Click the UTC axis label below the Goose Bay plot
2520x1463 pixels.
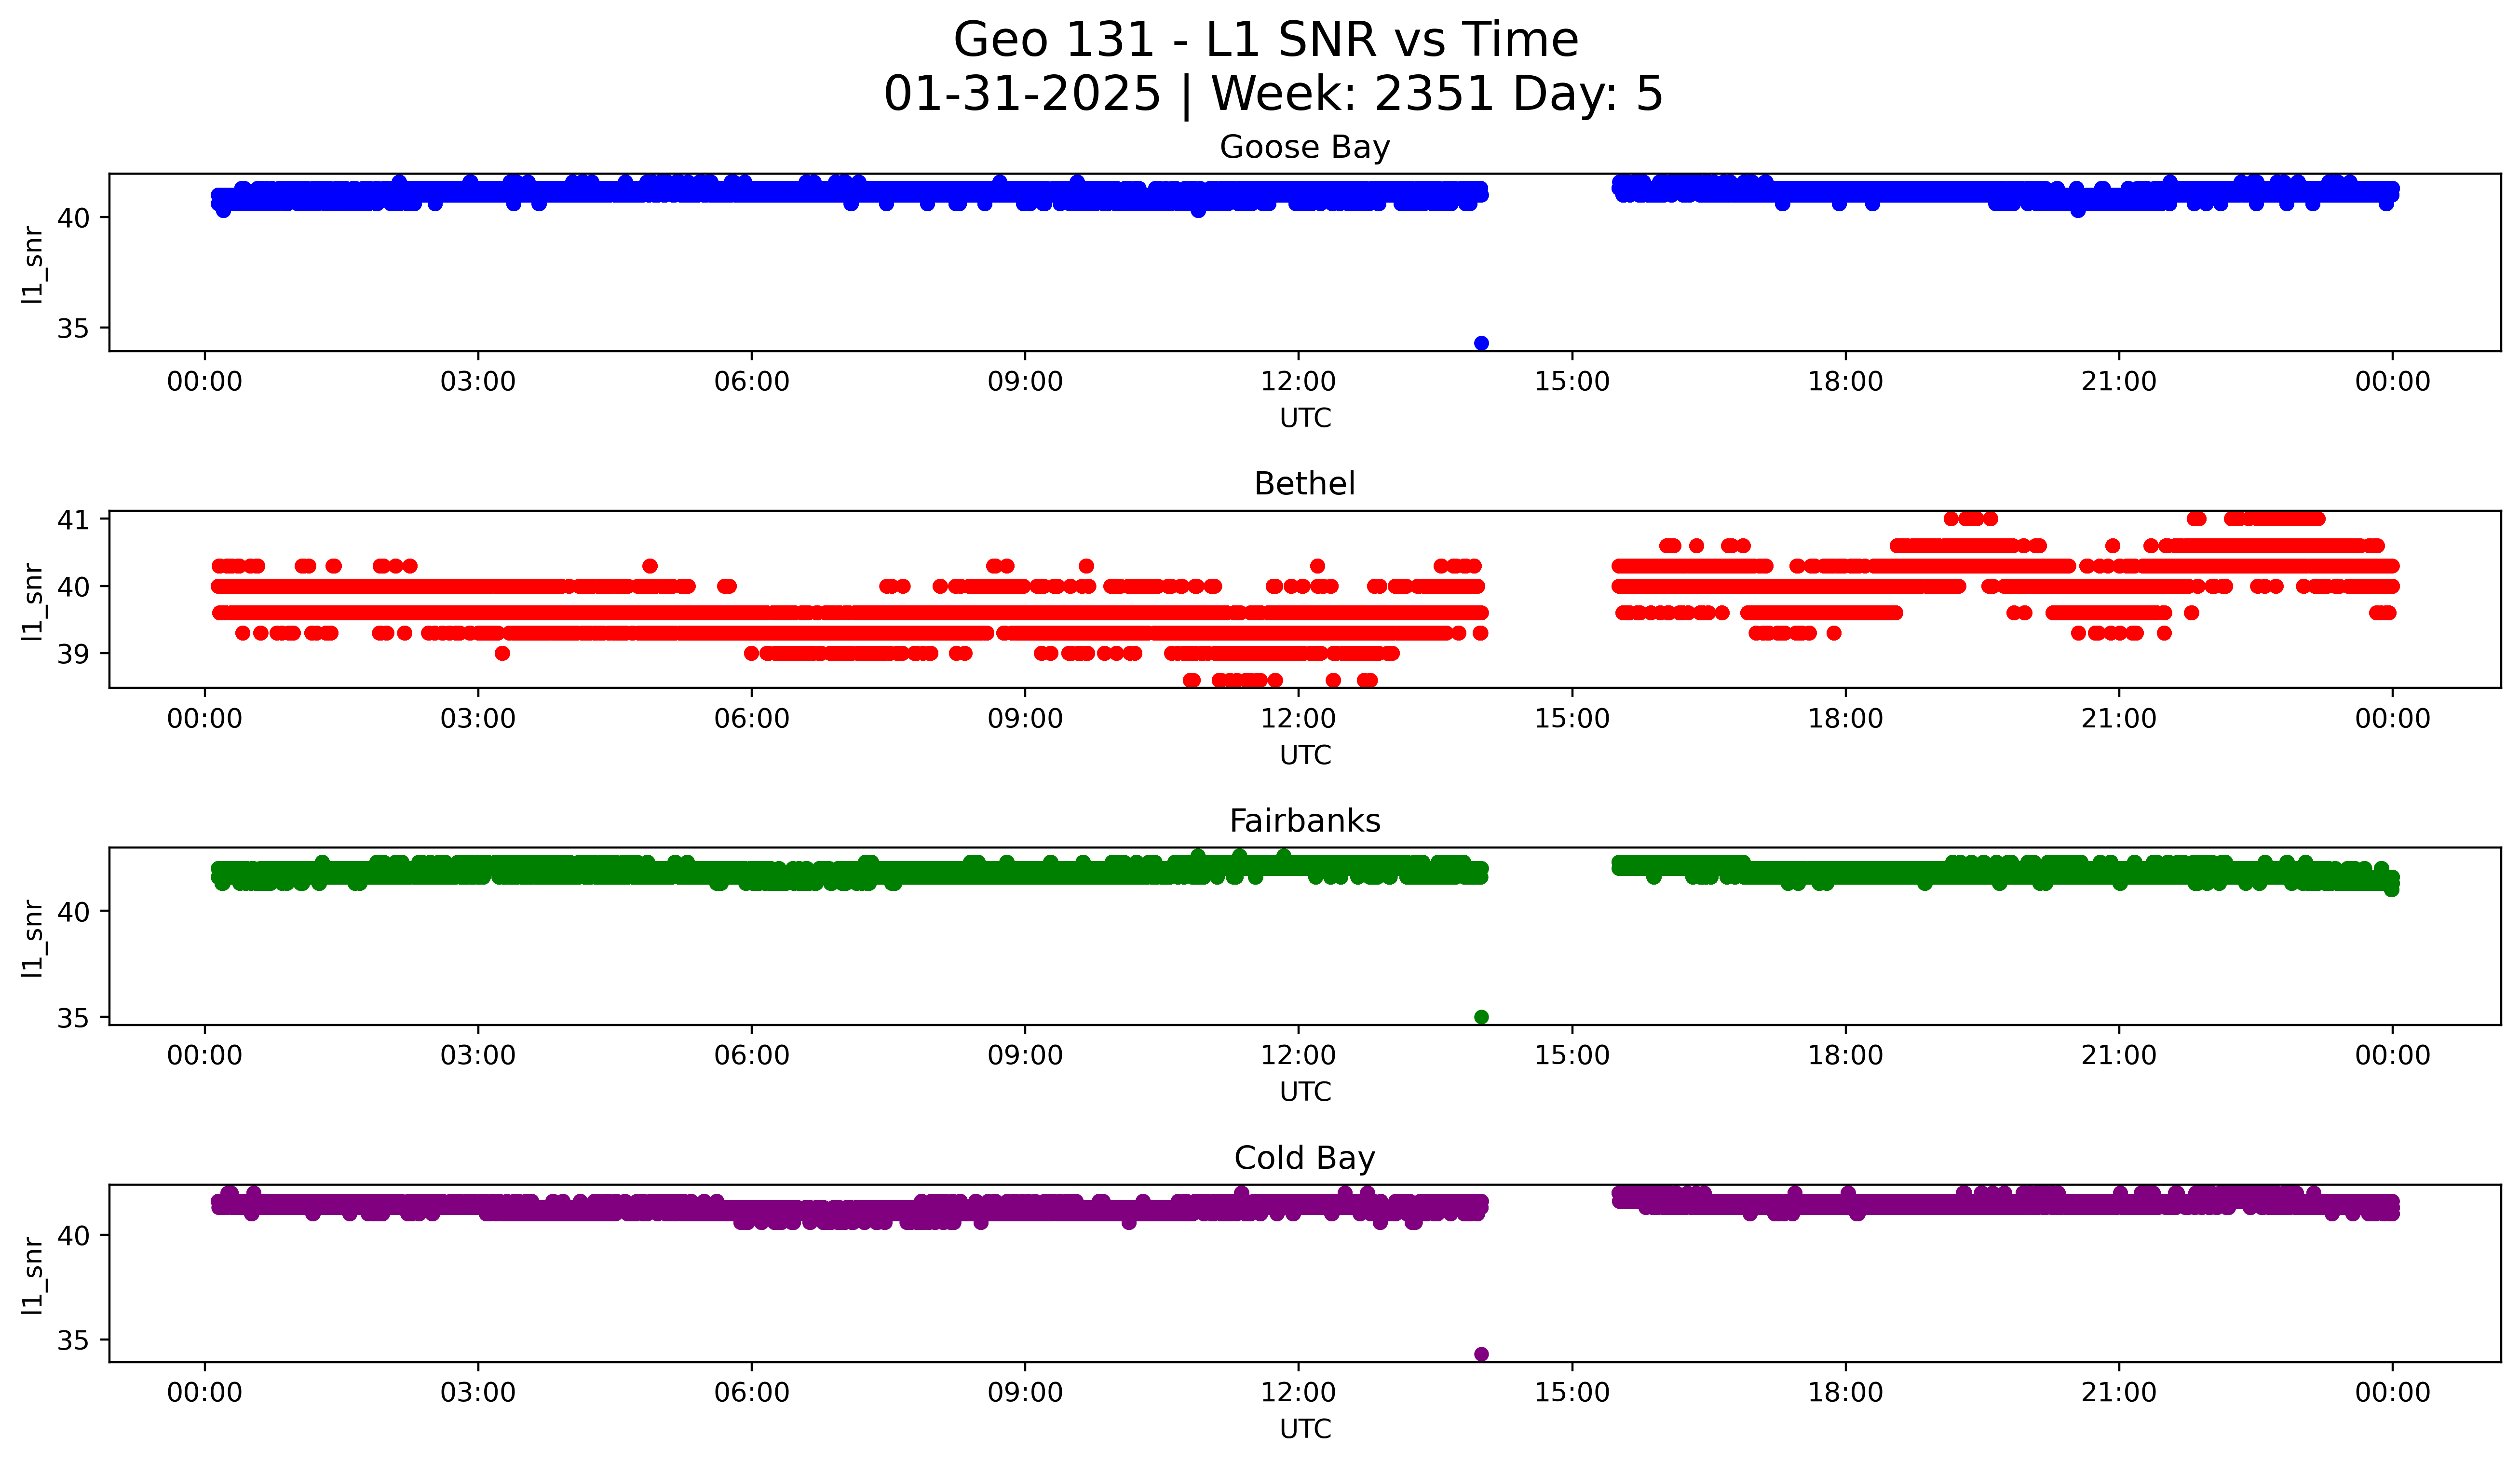[x=1305, y=419]
